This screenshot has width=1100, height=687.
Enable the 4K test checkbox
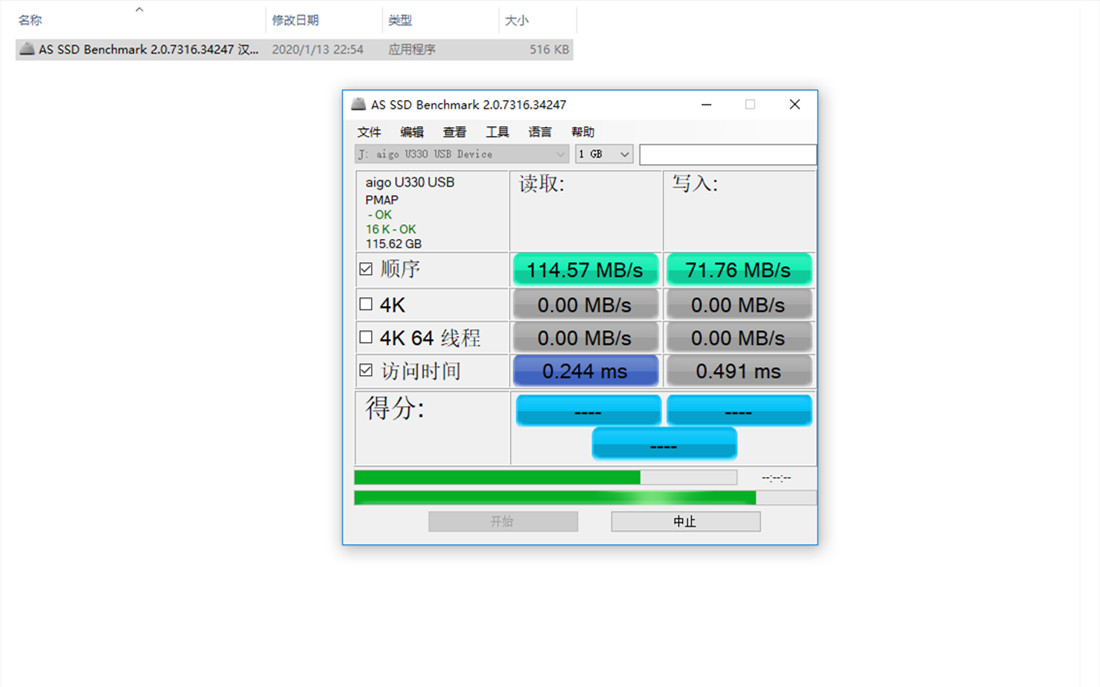tap(365, 305)
